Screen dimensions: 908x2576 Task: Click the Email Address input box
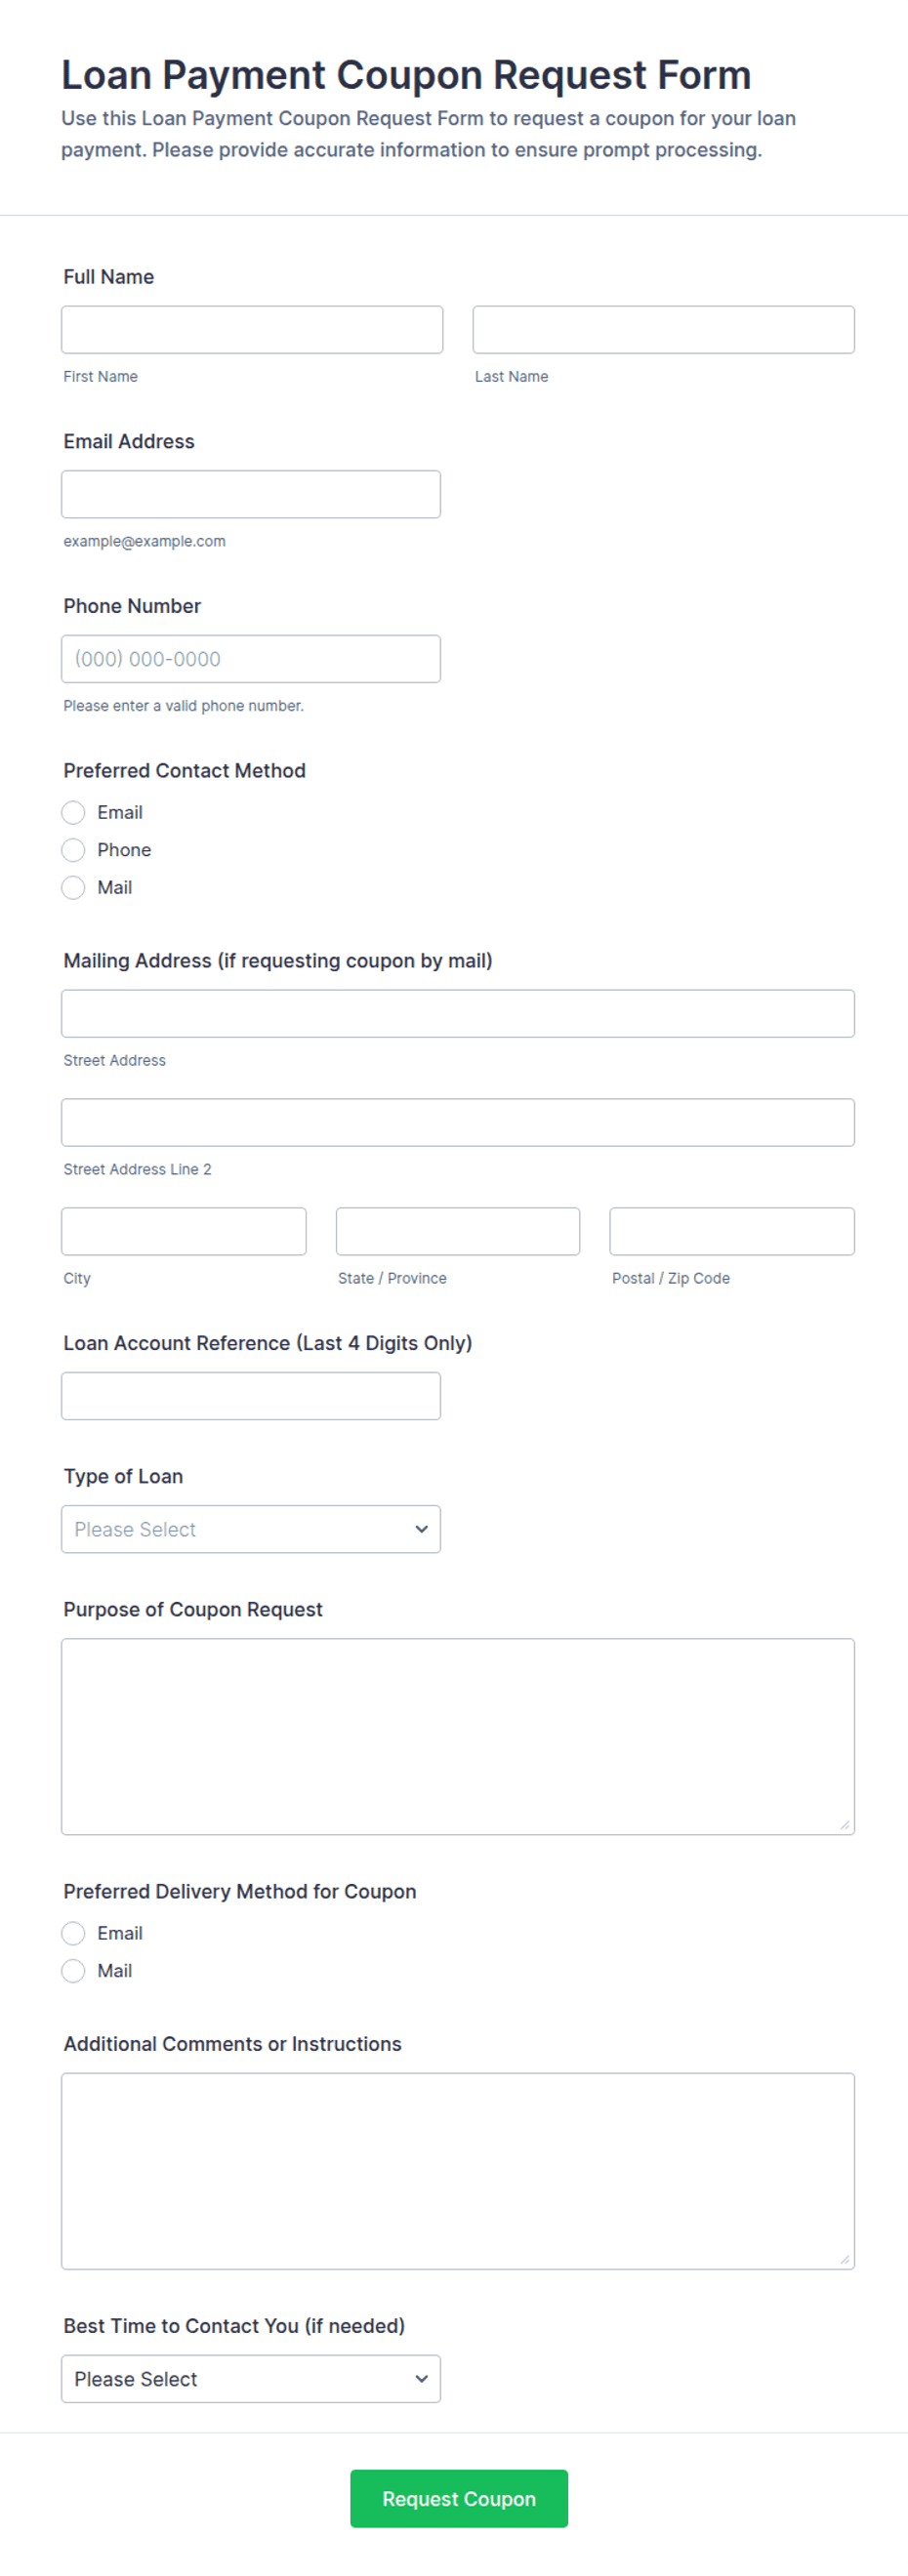point(251,494)
